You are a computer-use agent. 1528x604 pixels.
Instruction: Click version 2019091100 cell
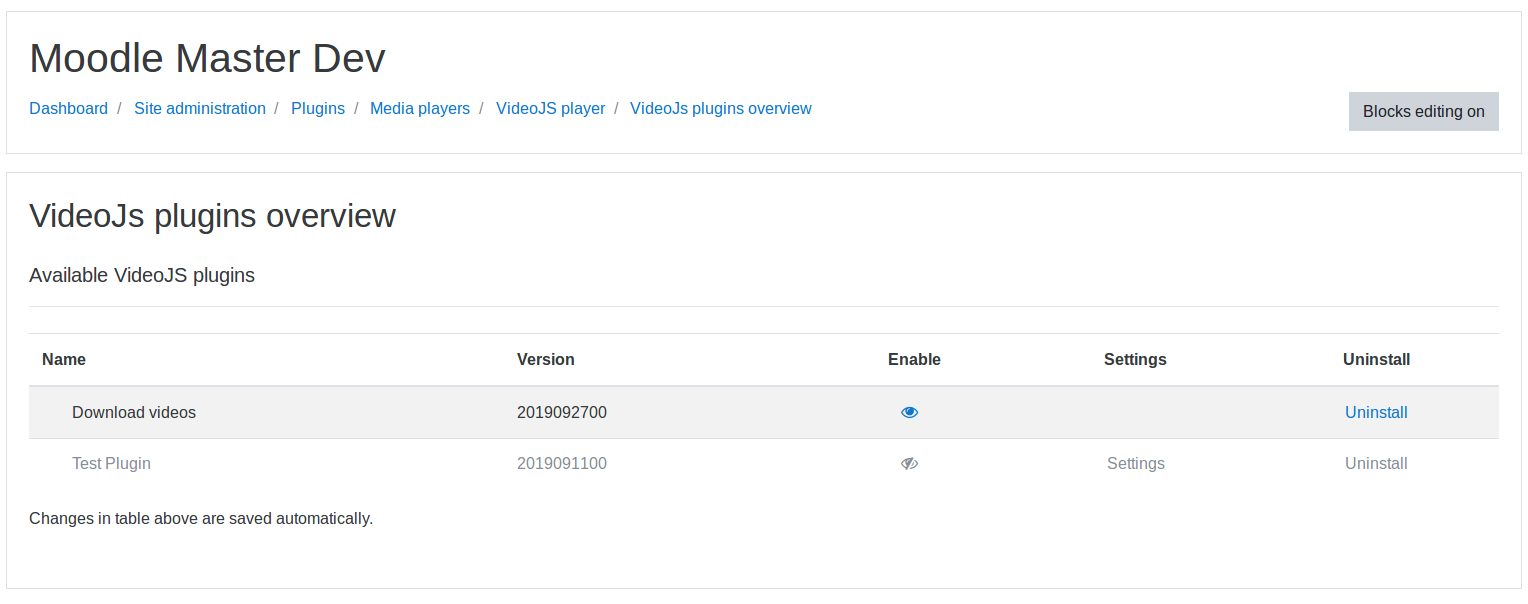(x=562, y=463)
